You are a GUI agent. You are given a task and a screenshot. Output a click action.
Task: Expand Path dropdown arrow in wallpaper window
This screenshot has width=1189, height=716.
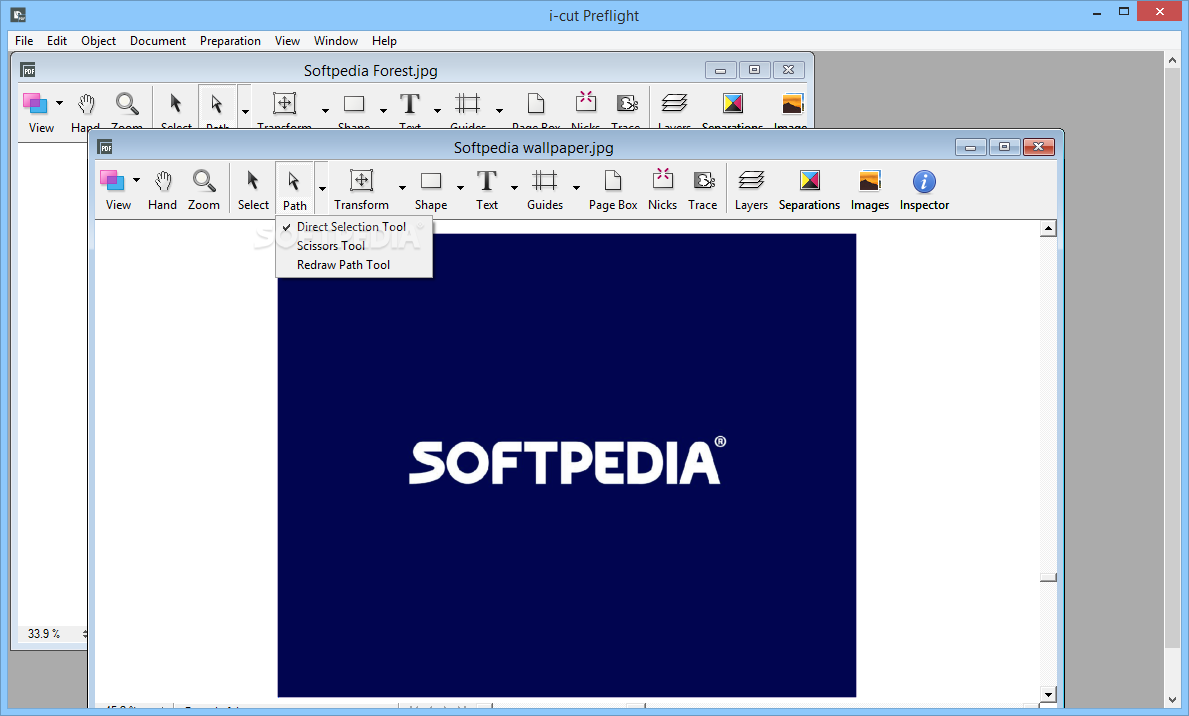coord(322,188)
